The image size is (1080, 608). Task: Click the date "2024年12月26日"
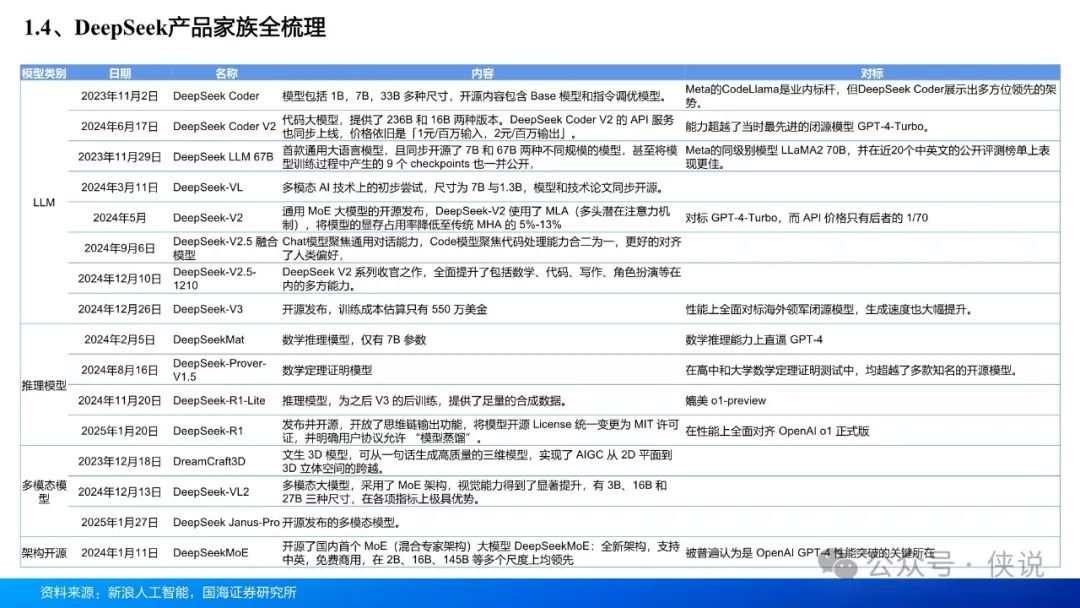120,309
